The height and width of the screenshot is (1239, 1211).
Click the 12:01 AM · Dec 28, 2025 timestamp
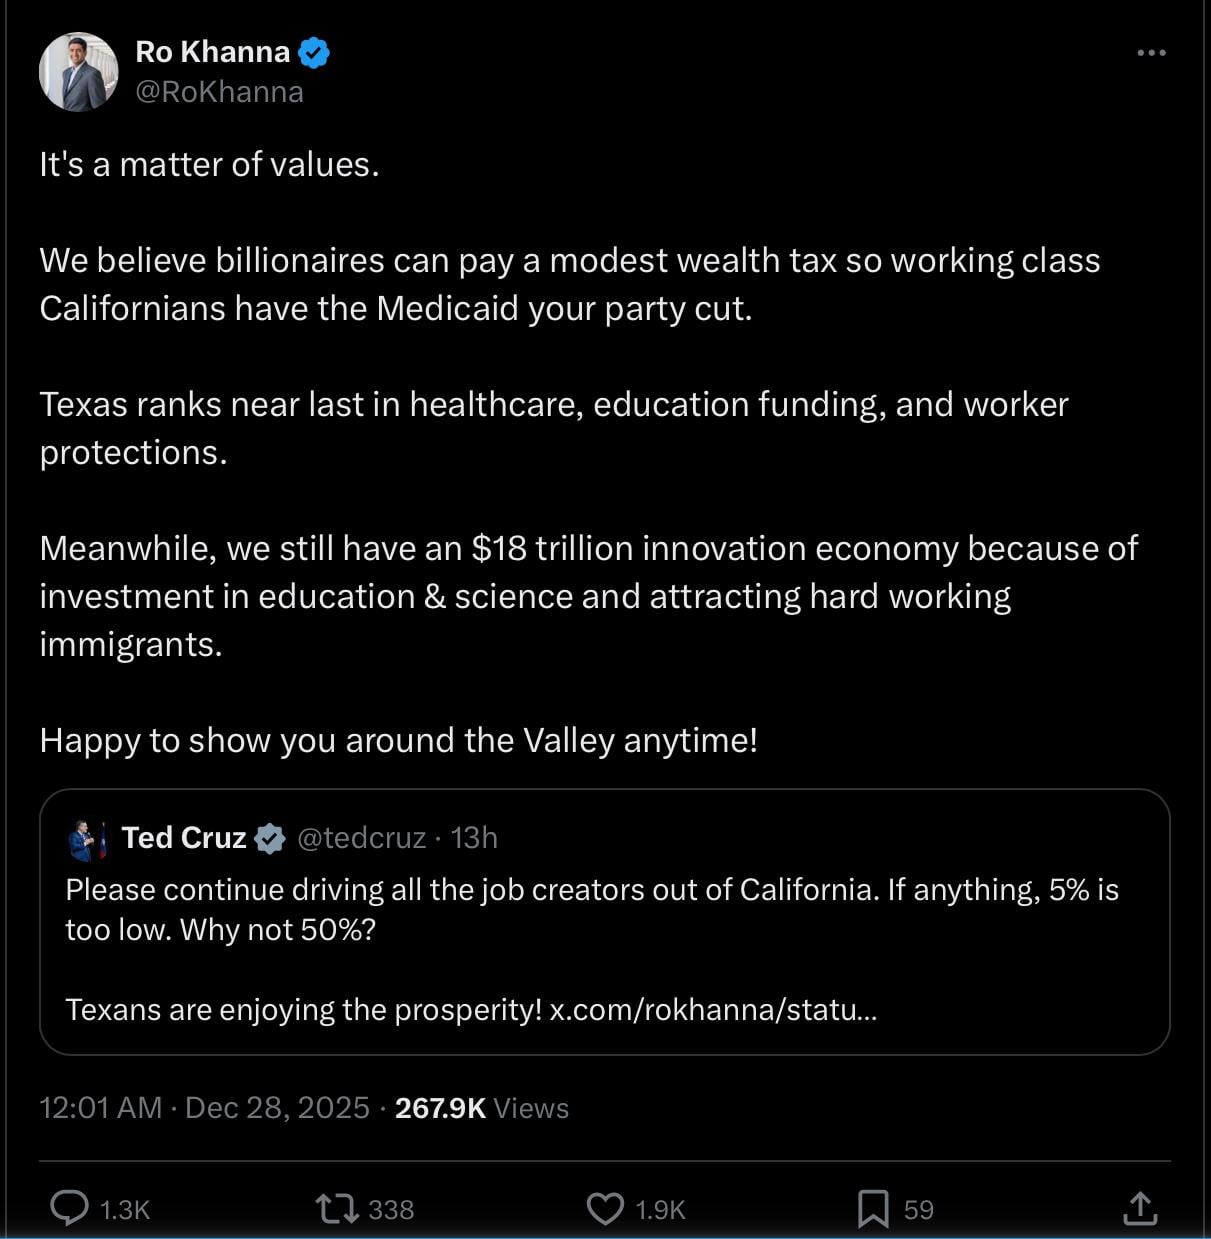coord(204,1108)
